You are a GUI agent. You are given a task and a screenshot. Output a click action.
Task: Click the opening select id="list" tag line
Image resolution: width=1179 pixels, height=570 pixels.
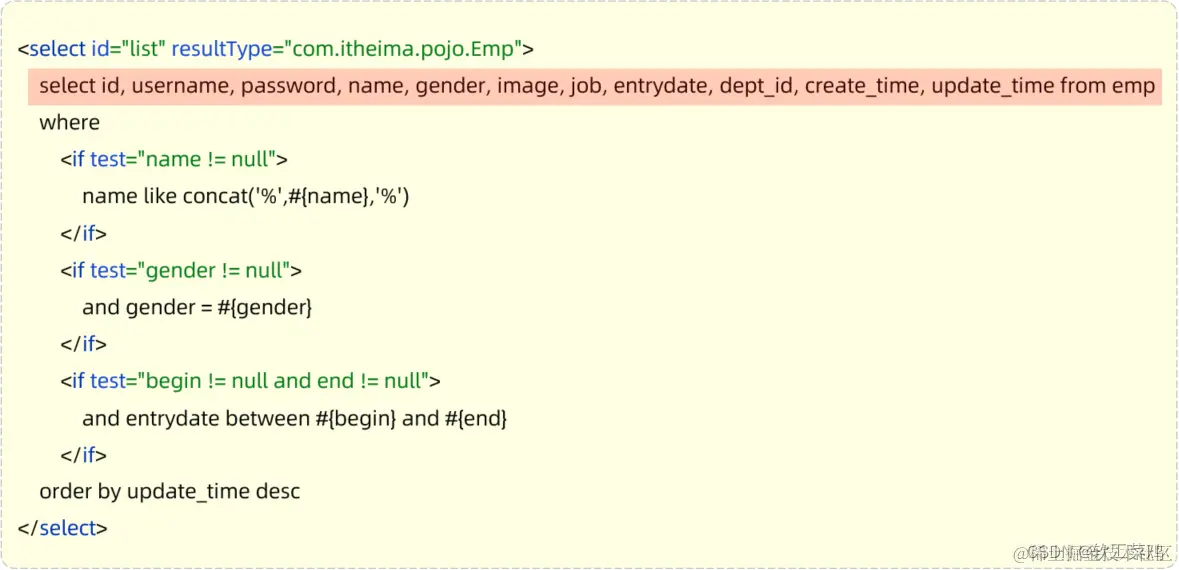[x=276, y=50]
